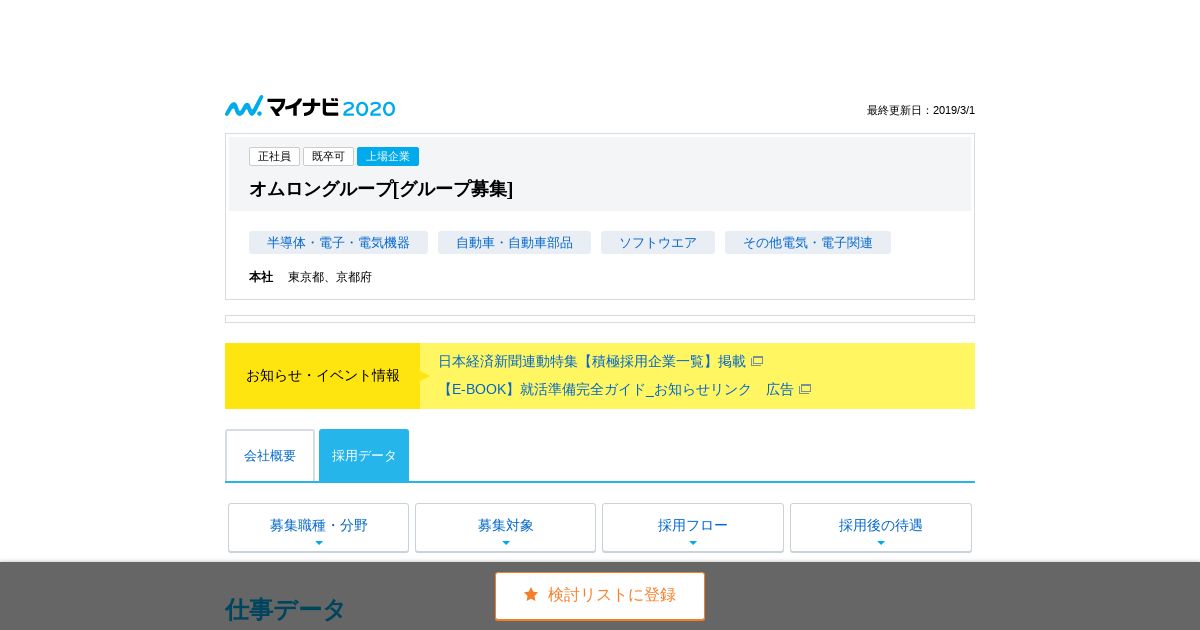Click the マイナビ2020 logo
1200x630 pixels.
[x=310, y=107]
